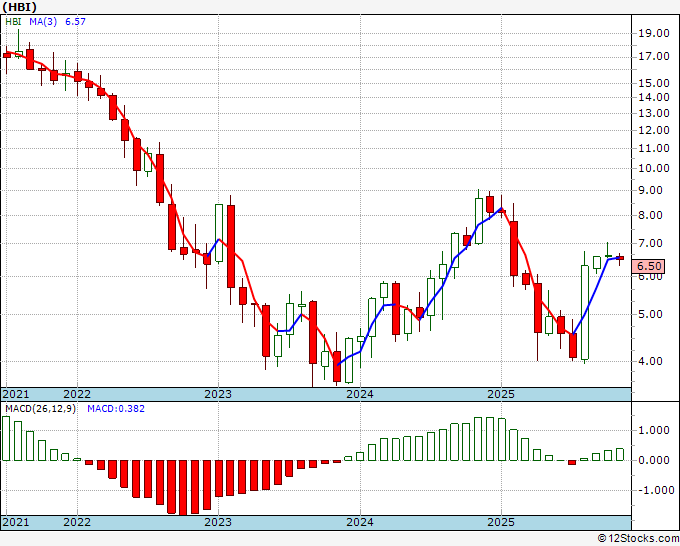Click 2023 on price chart timeline
The width and height of the screenshot is (680, 546).
tap(218, 394)
